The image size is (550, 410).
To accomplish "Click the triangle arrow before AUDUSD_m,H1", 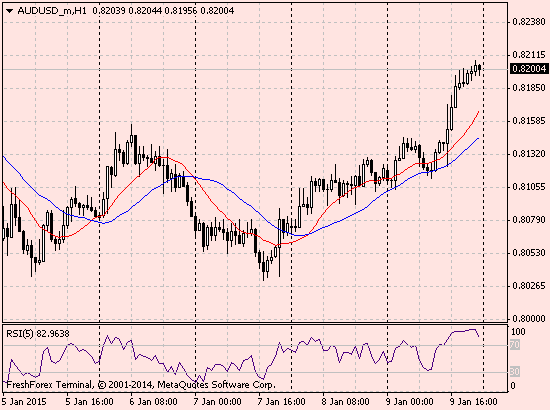I will [x=9, y=11].
